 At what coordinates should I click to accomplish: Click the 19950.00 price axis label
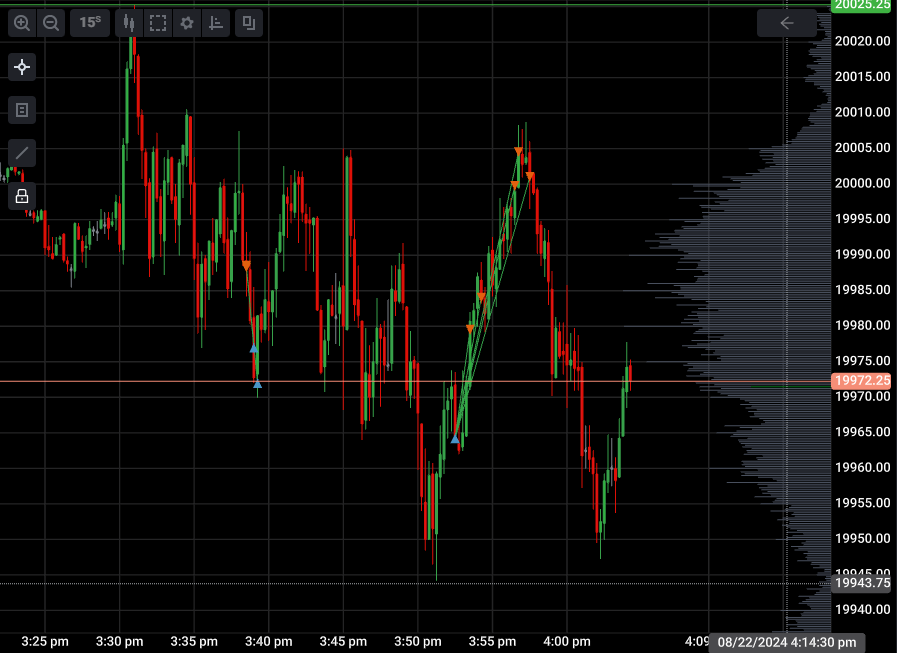[863, 539]
